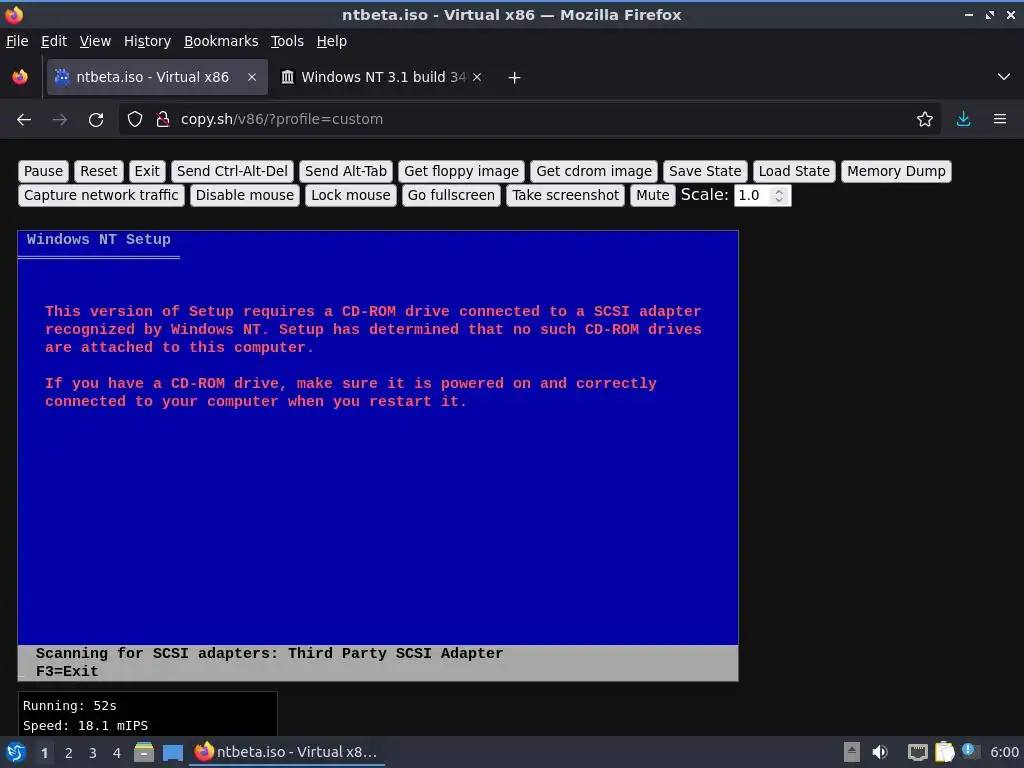Send Ctrl-Alt-Del to the VM

pyautogui.click(x=232, y=171)
